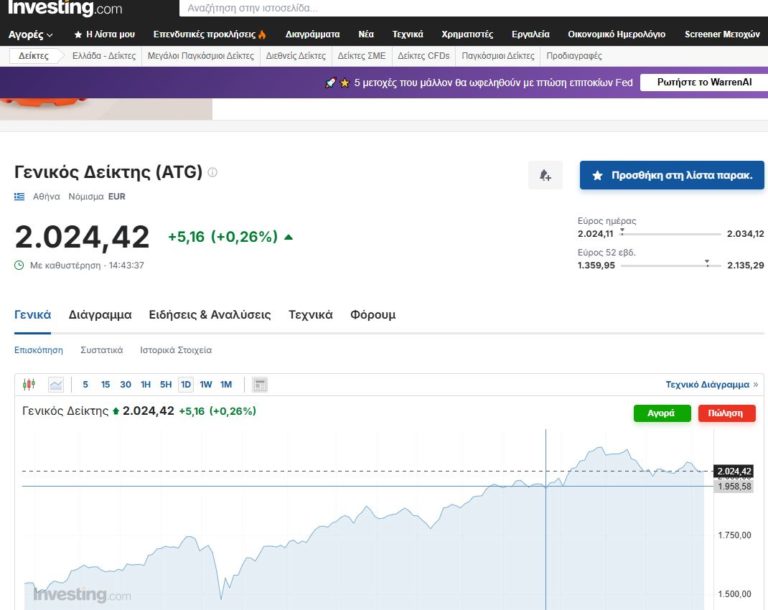
Task: Expand the Αγορές dropdown menu
Action: [30, 34]
